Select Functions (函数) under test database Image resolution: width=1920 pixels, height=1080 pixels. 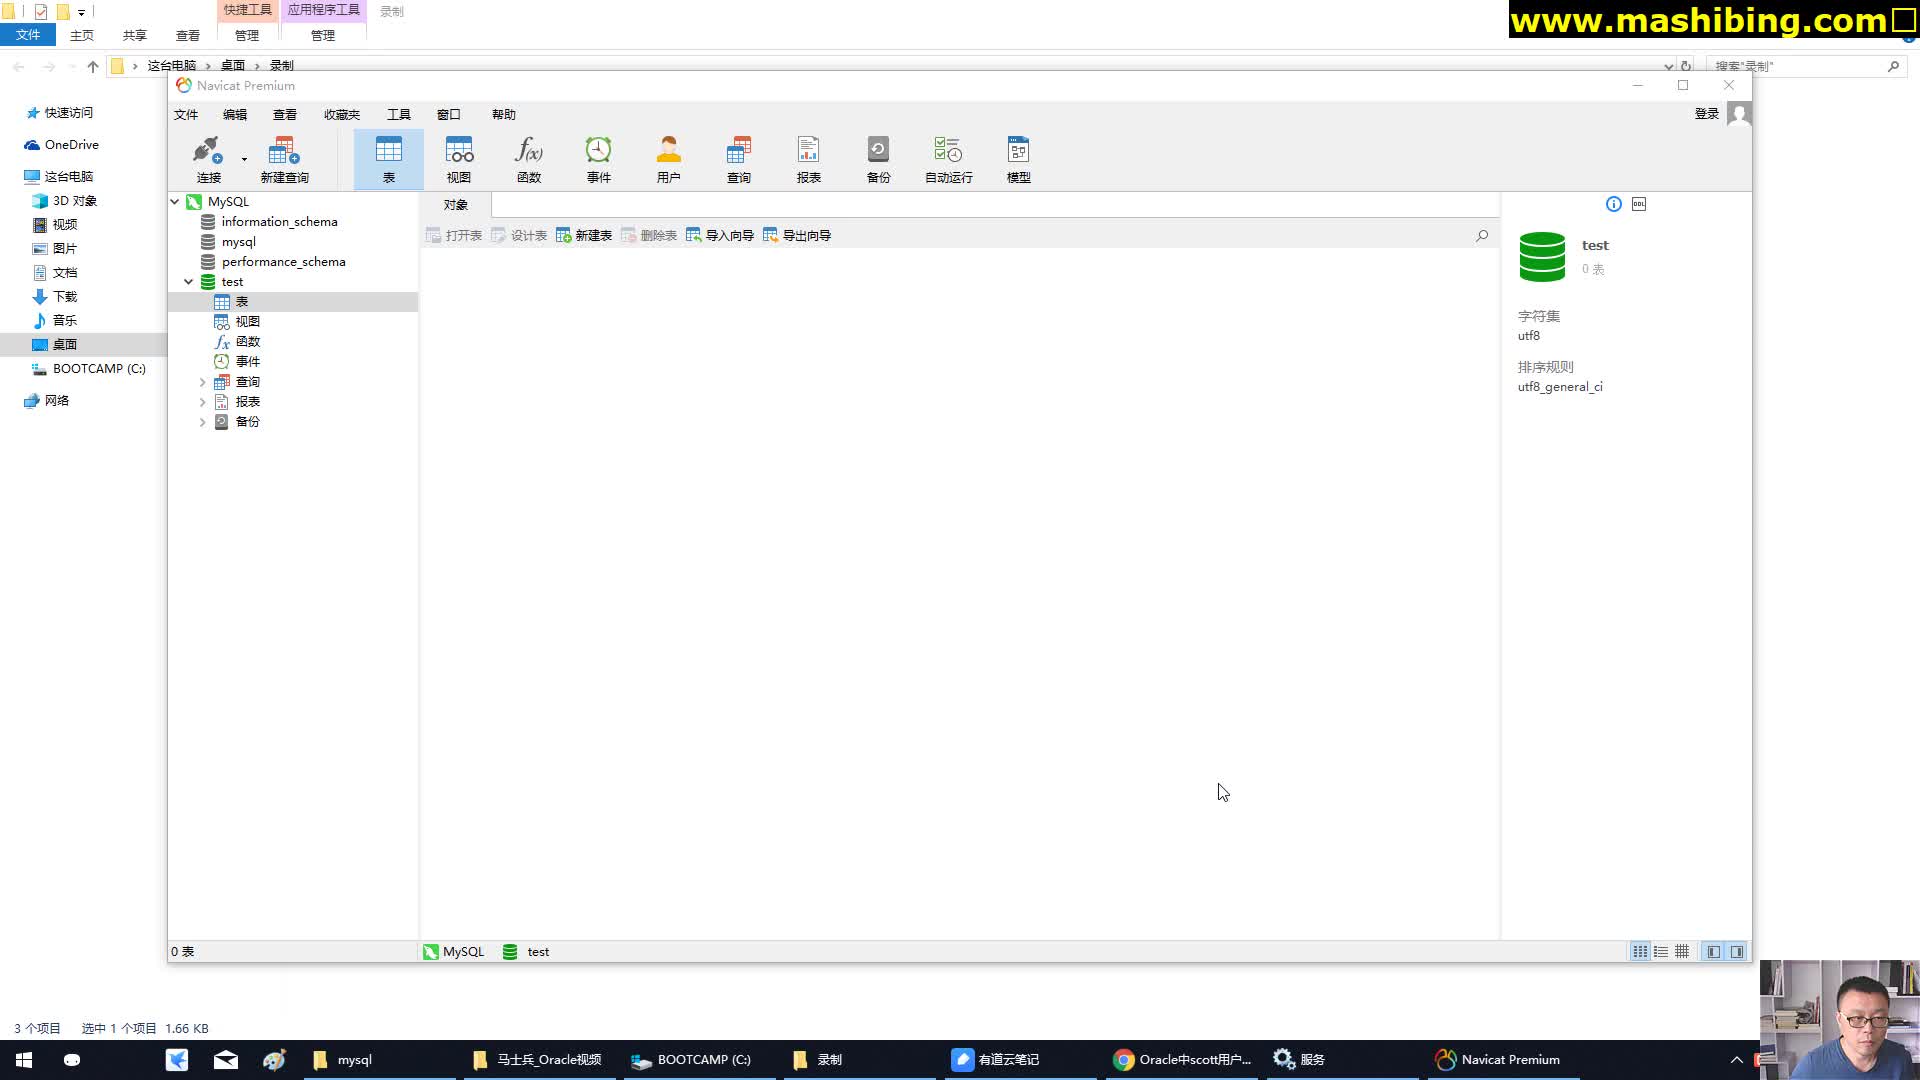tap(247, 342)
